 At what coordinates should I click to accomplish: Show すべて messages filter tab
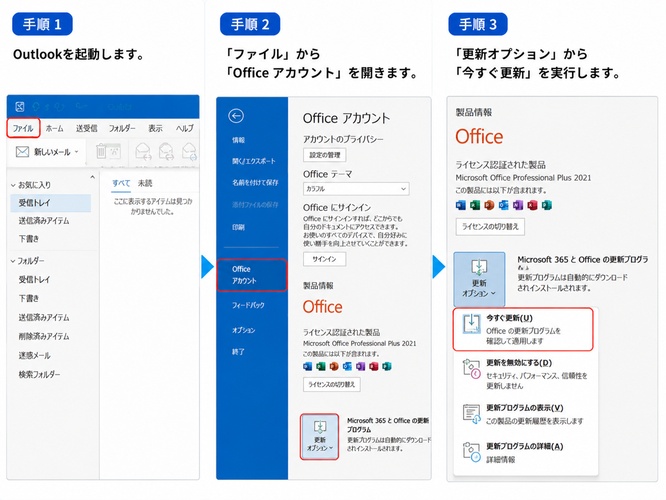tap(121, 183)
